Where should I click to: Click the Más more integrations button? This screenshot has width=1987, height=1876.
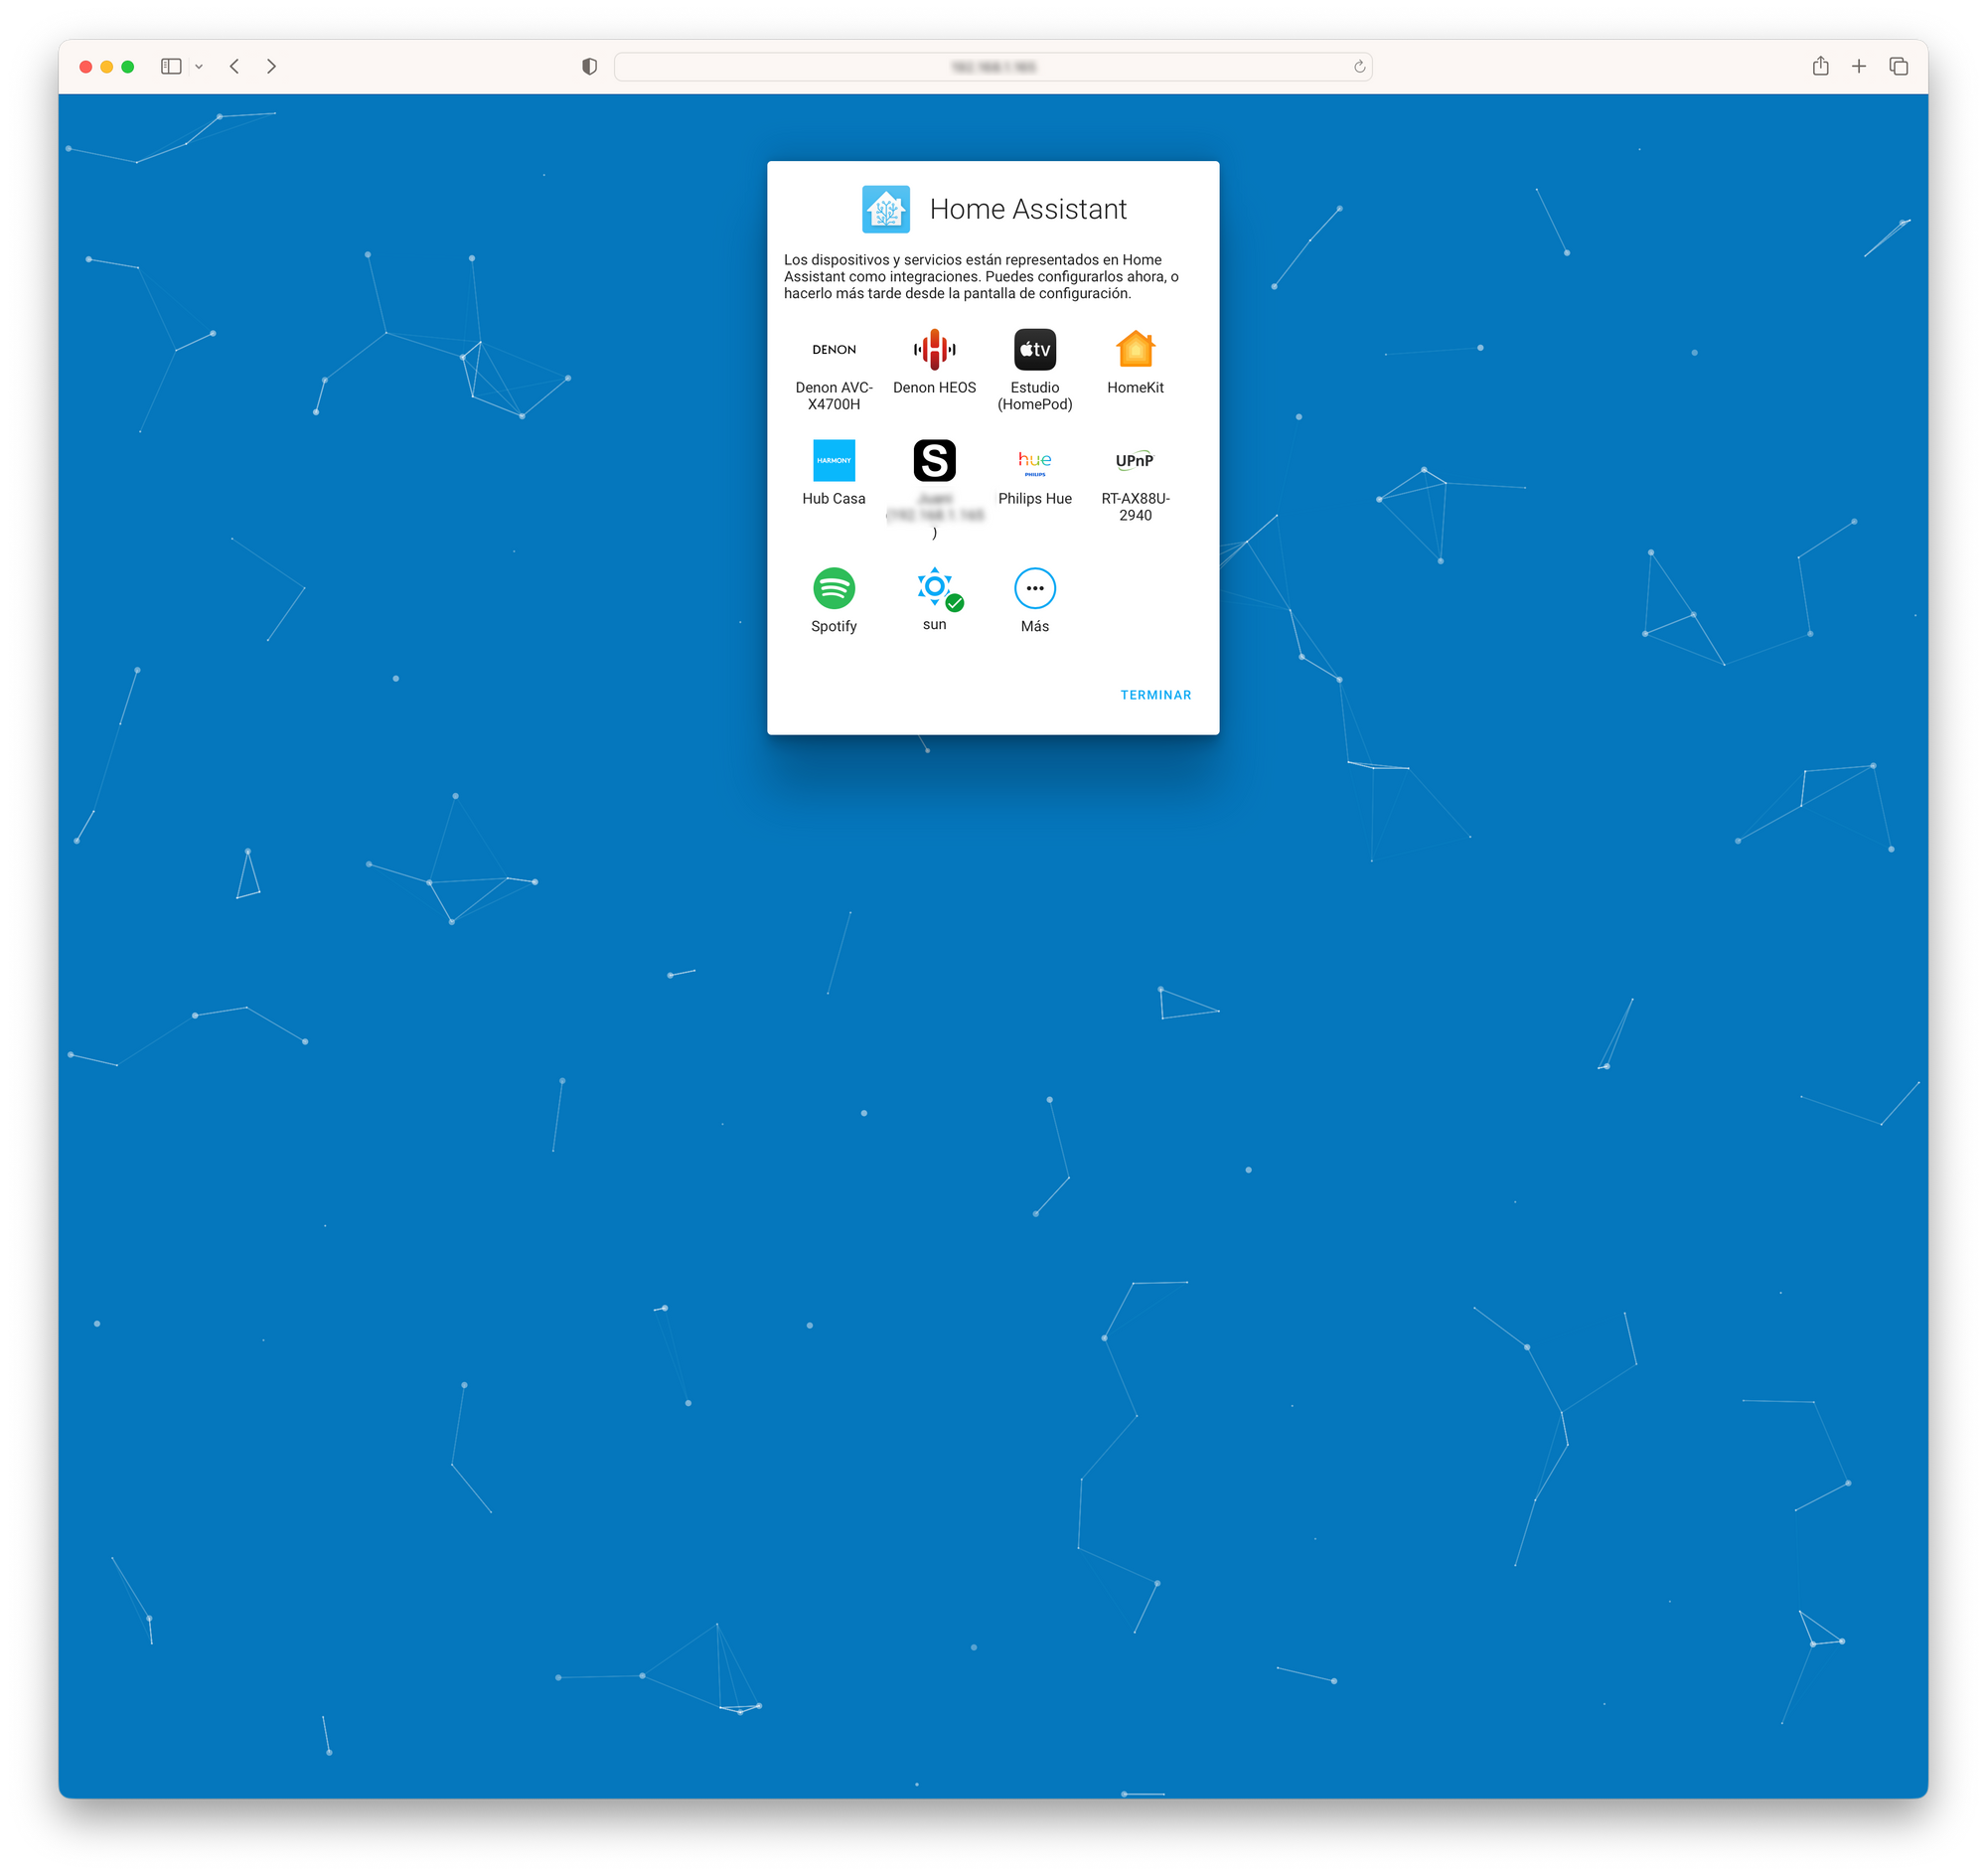[1034, 588]
